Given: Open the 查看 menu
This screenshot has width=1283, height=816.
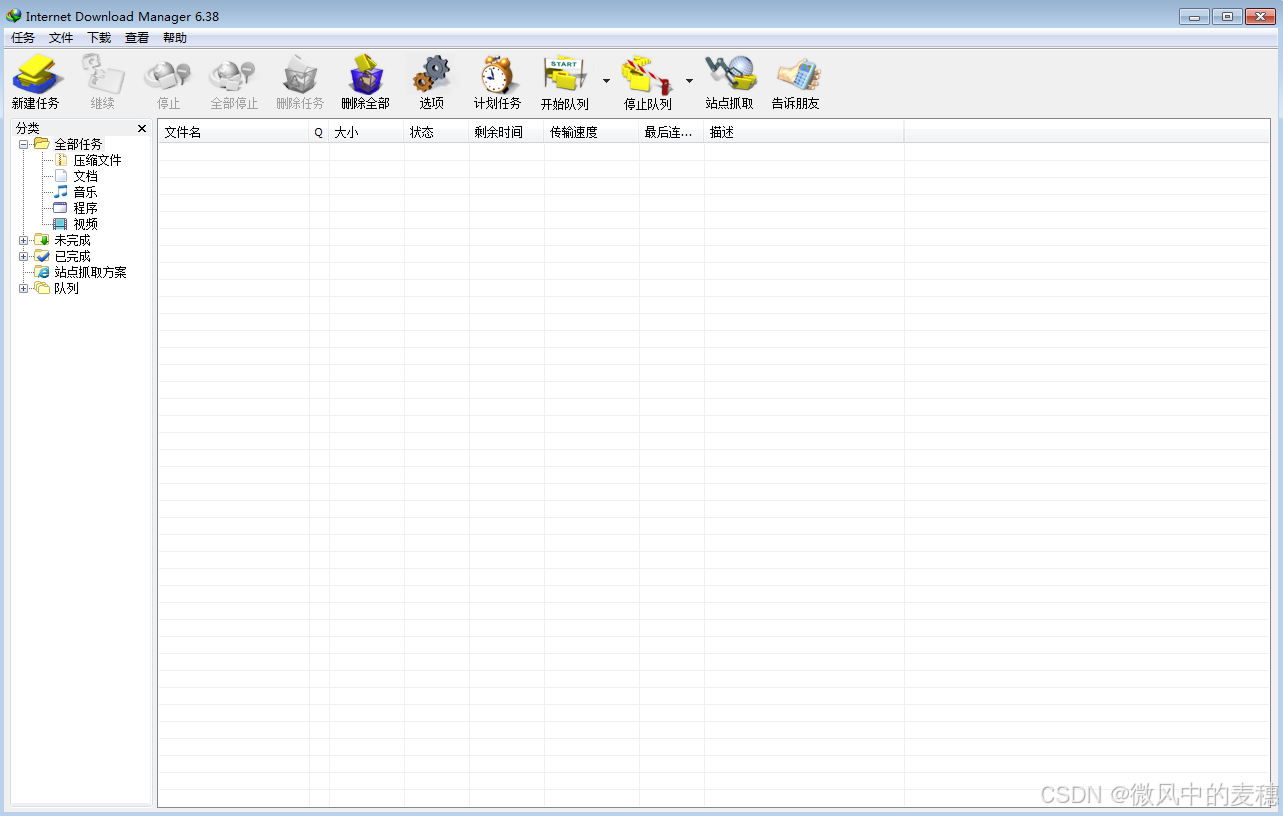Looking at the screenshot, I should point(137,38).
